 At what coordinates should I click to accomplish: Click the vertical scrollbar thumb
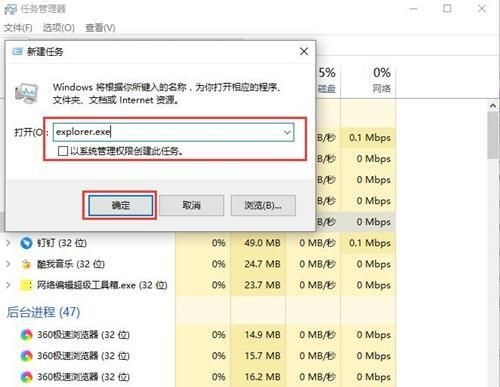(x=493, y=135)
